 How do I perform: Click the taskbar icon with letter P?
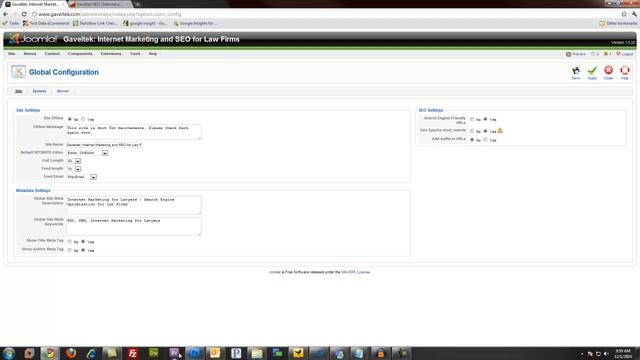[236, 353]
